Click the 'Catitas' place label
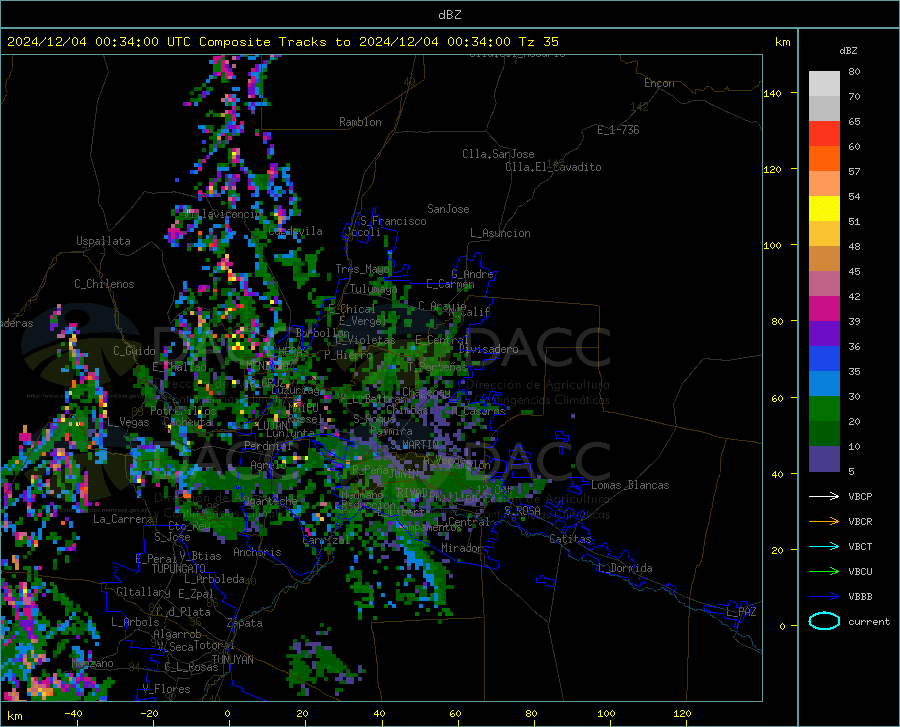This screenshot has height=727, width=900. click(x=570, y=539)
